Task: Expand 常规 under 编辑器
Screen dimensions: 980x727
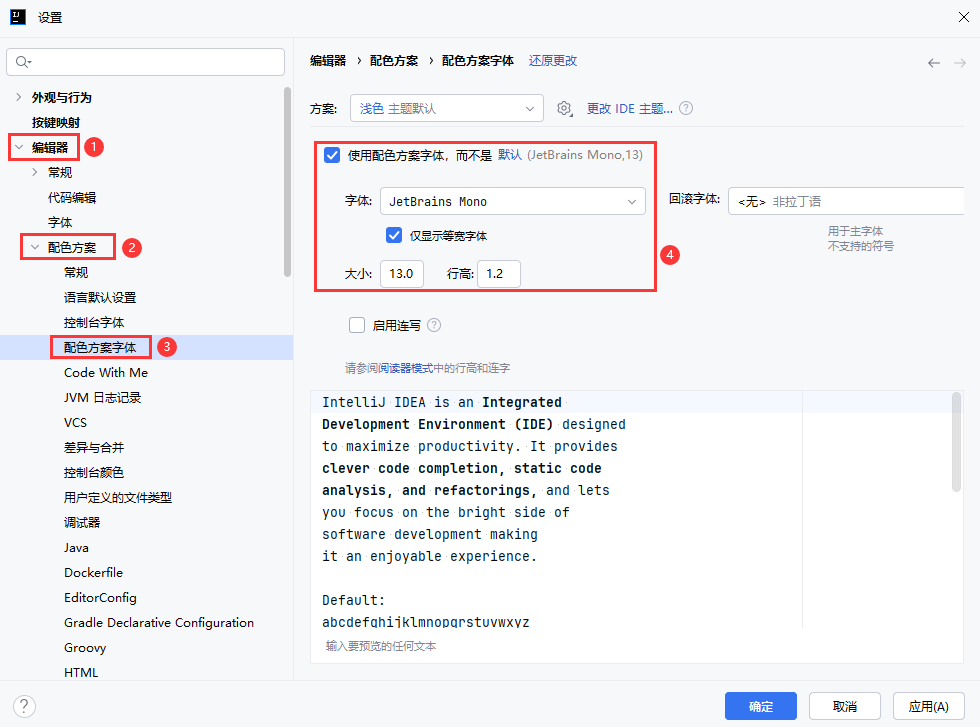Action: click(35, 172)
